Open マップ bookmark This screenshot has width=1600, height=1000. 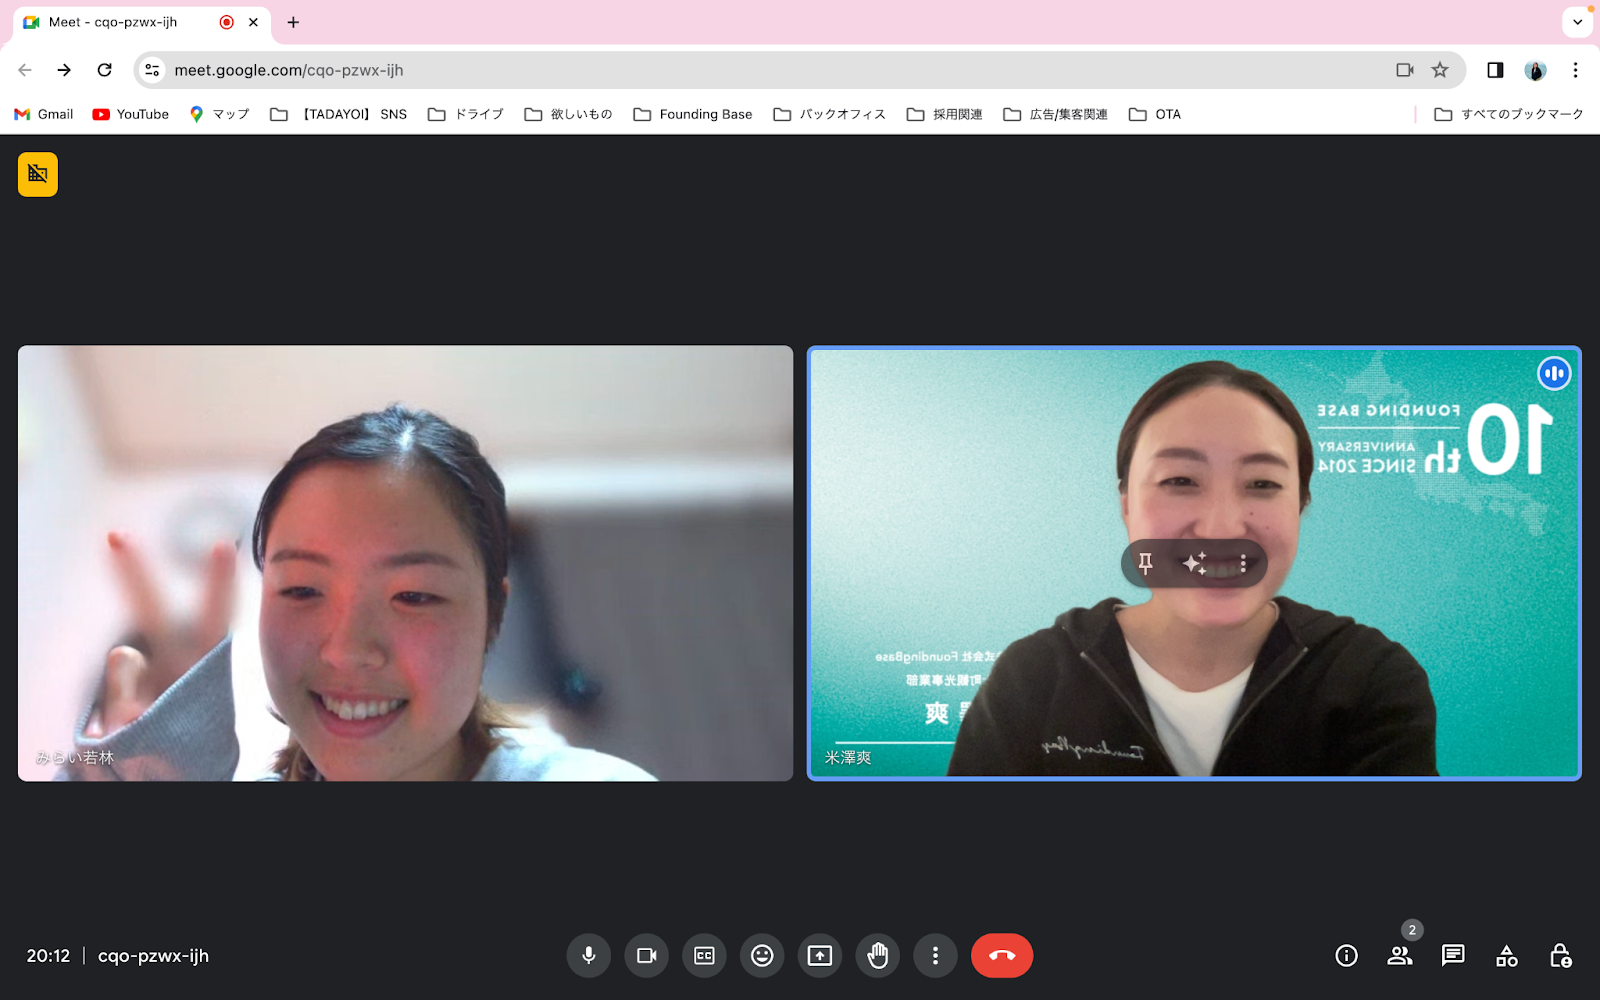point(219,114)
